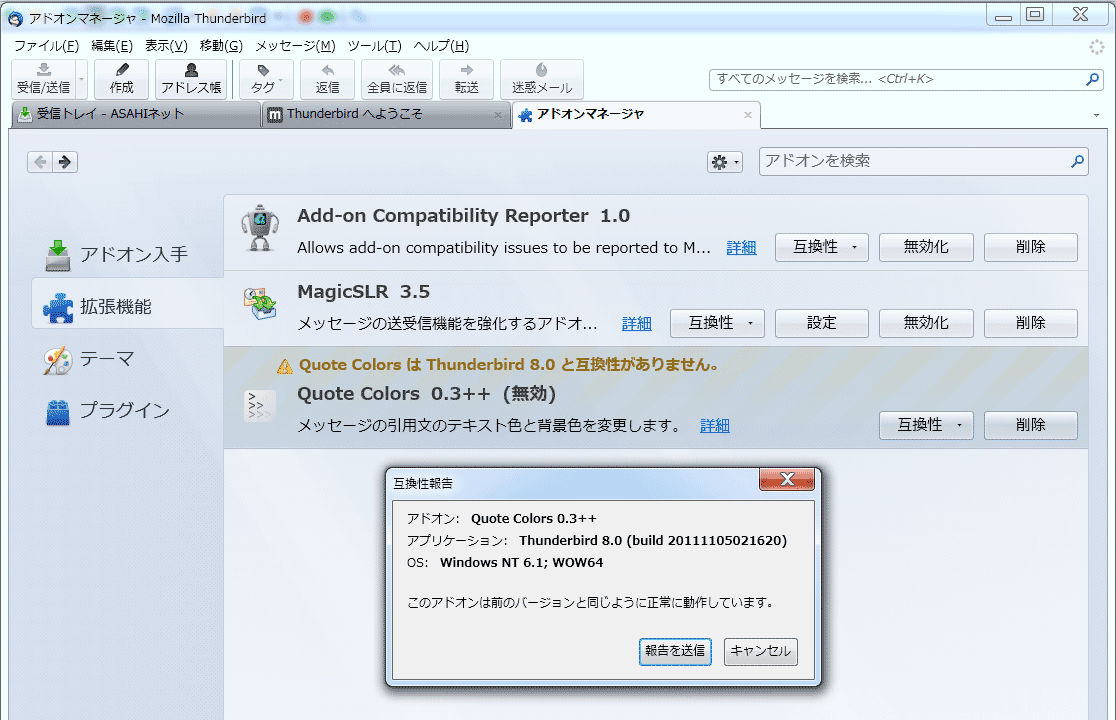The height and width of the screenshot is (720, 1116).
Task: Open the 編集(E) menu
Action: coord(112,46)
